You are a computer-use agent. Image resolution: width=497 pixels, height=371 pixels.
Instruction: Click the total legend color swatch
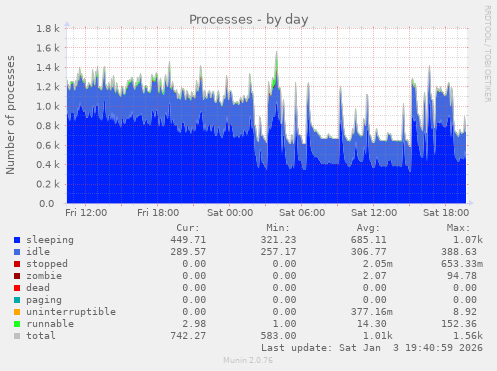coord(17,336)
